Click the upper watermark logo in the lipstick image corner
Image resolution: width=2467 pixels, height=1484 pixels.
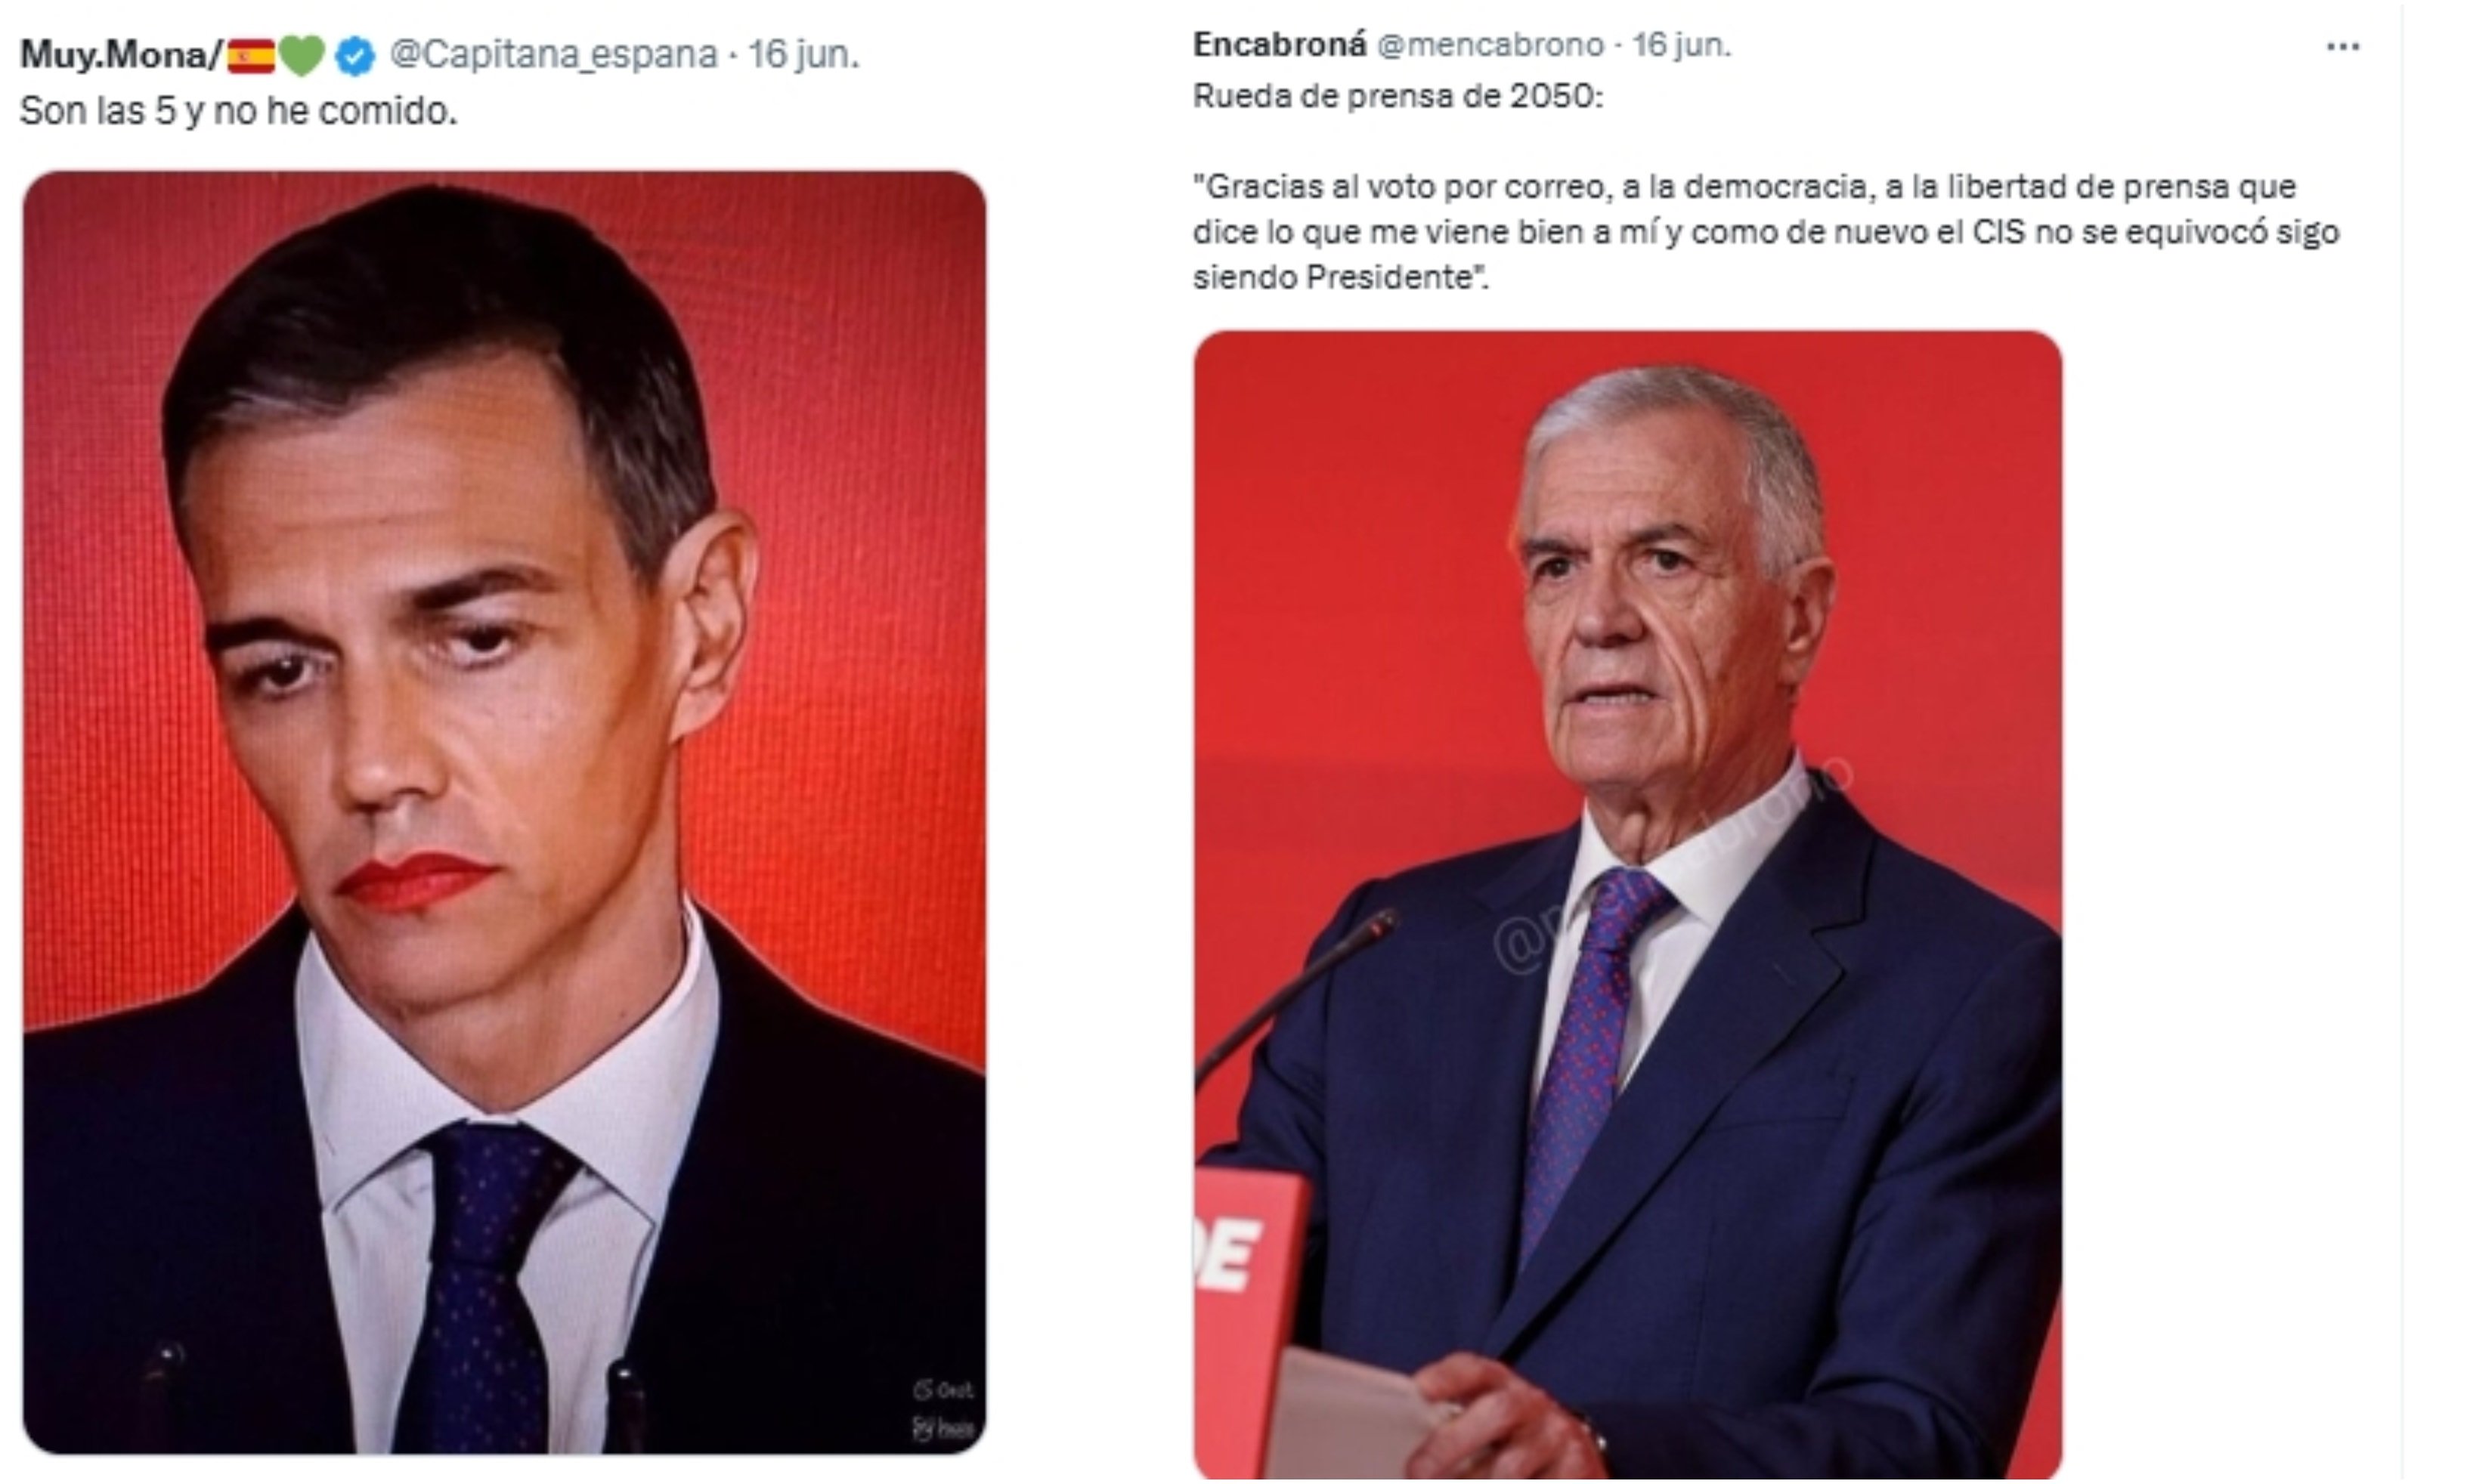click(943, 1389)
